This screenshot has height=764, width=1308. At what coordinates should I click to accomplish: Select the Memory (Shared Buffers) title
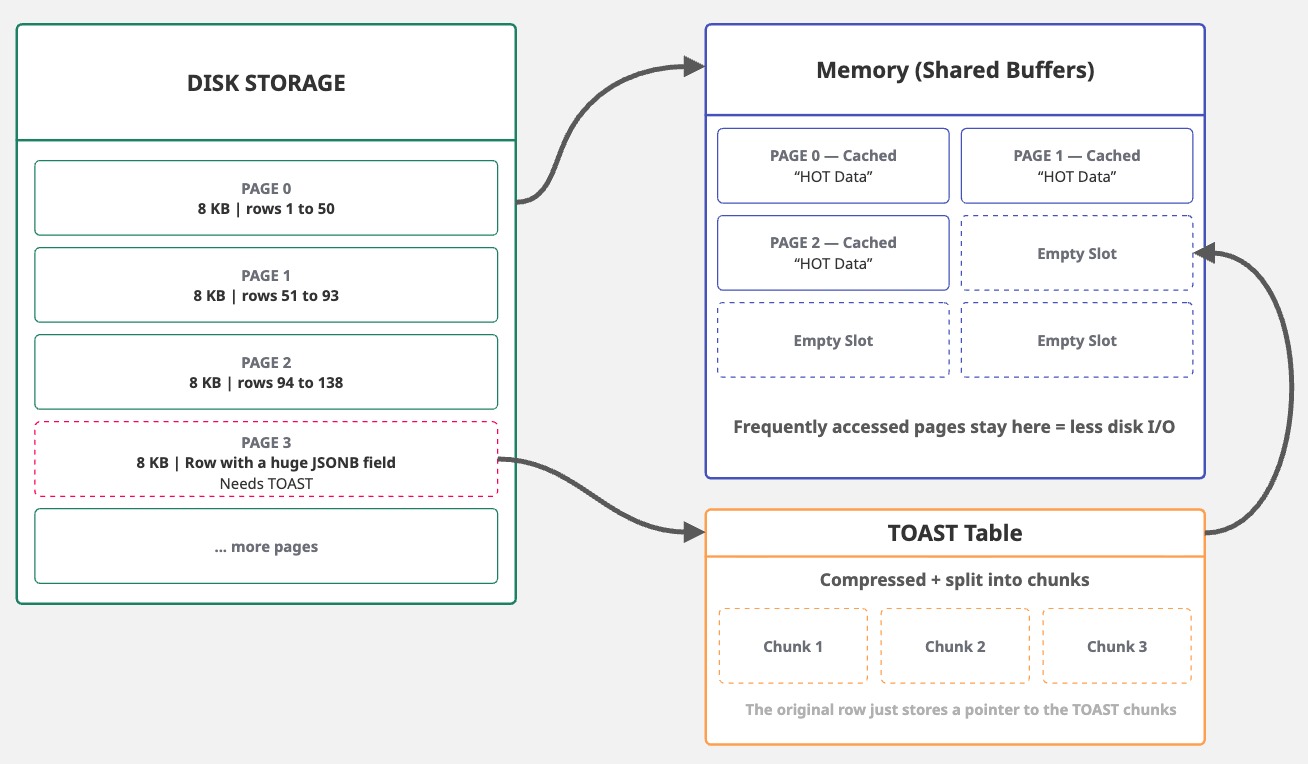tap(955, 70)
